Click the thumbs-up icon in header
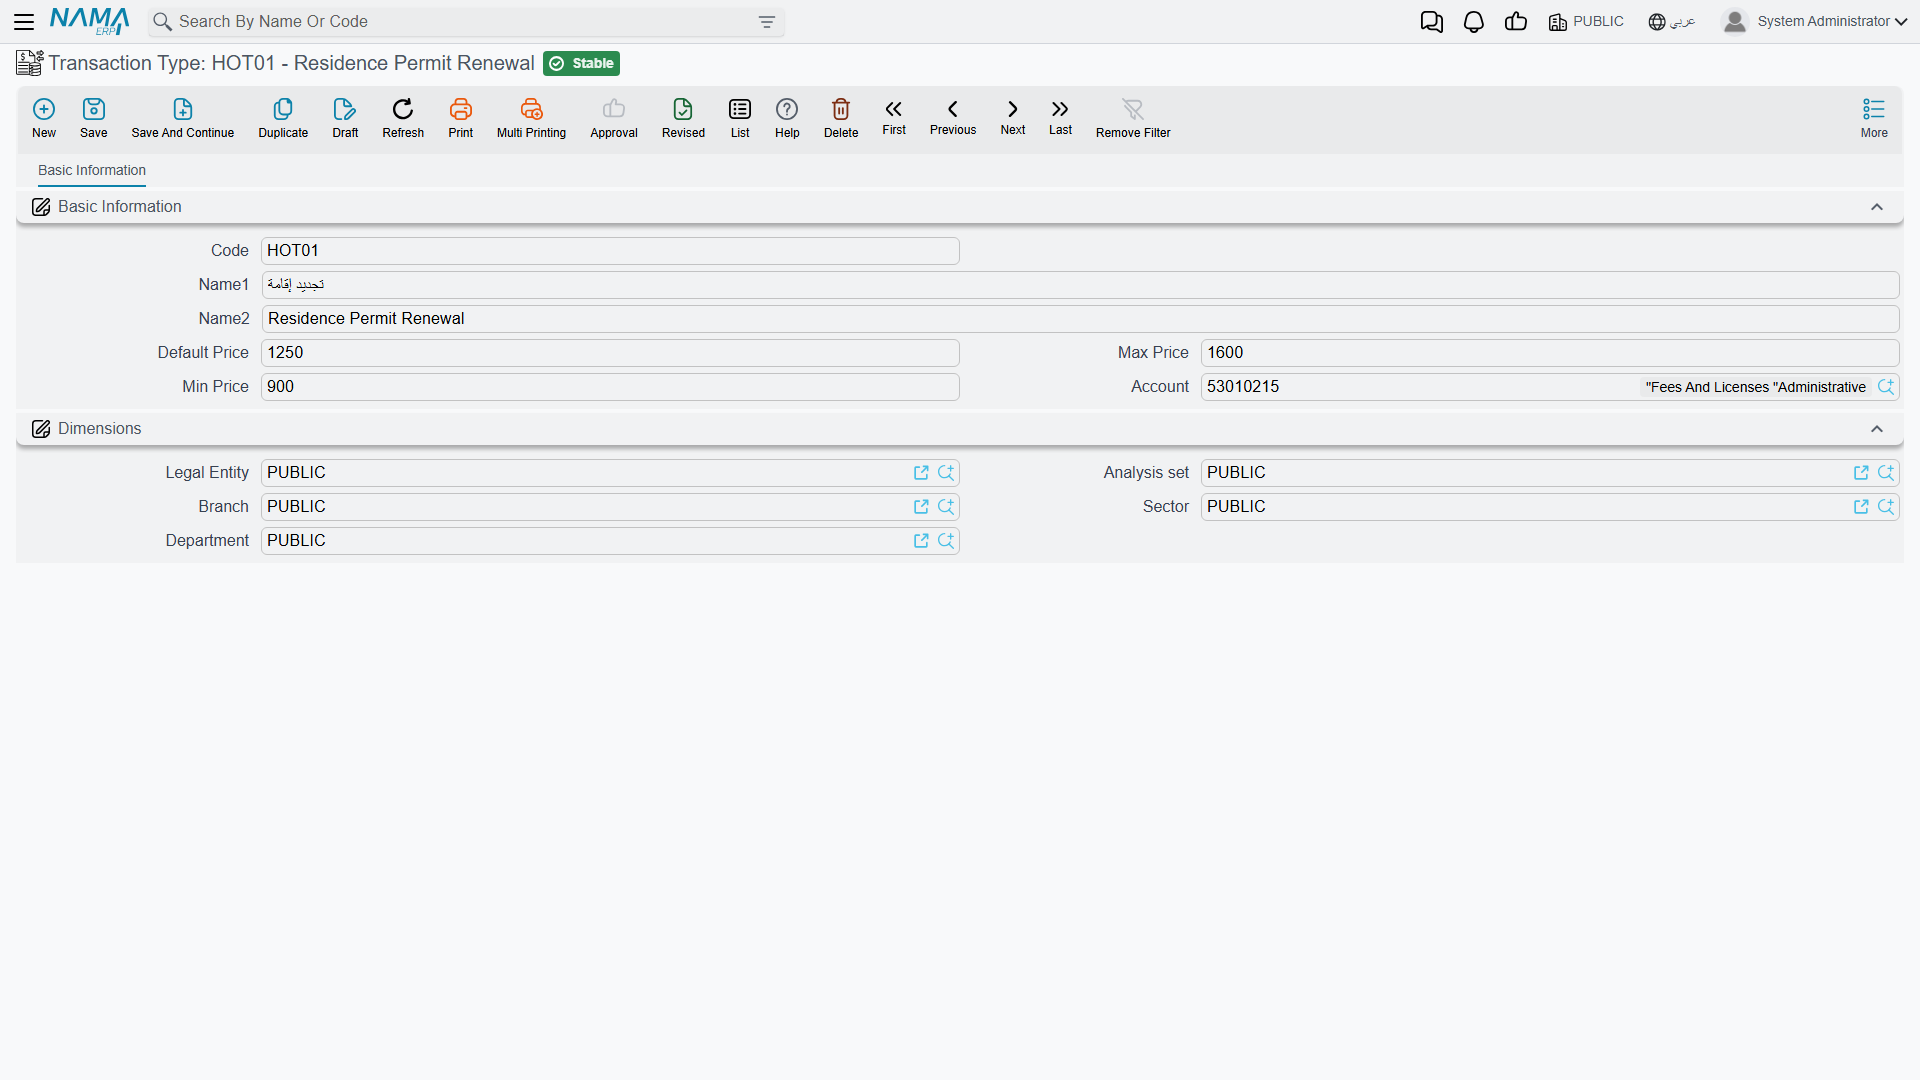Image resolution: width=1920 pixels, height=1080 pixels. point(1516,22)
